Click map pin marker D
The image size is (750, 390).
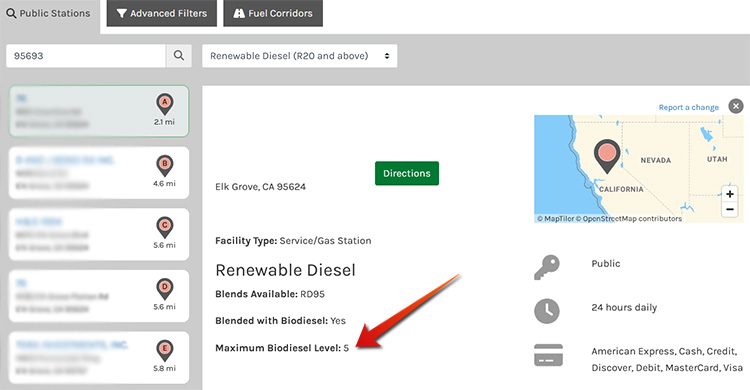pos(165,289)
